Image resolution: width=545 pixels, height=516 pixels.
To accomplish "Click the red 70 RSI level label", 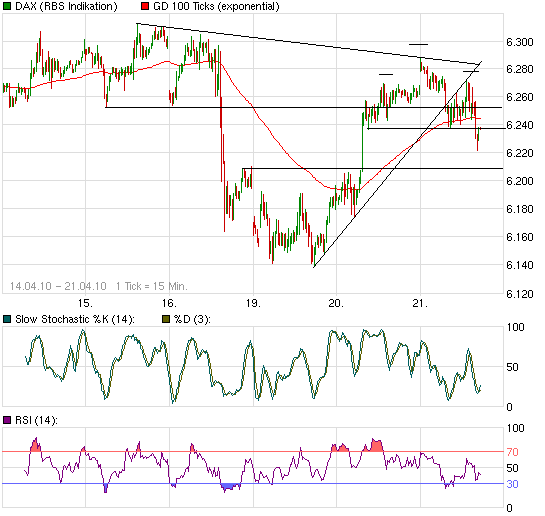I will point(512,452).
